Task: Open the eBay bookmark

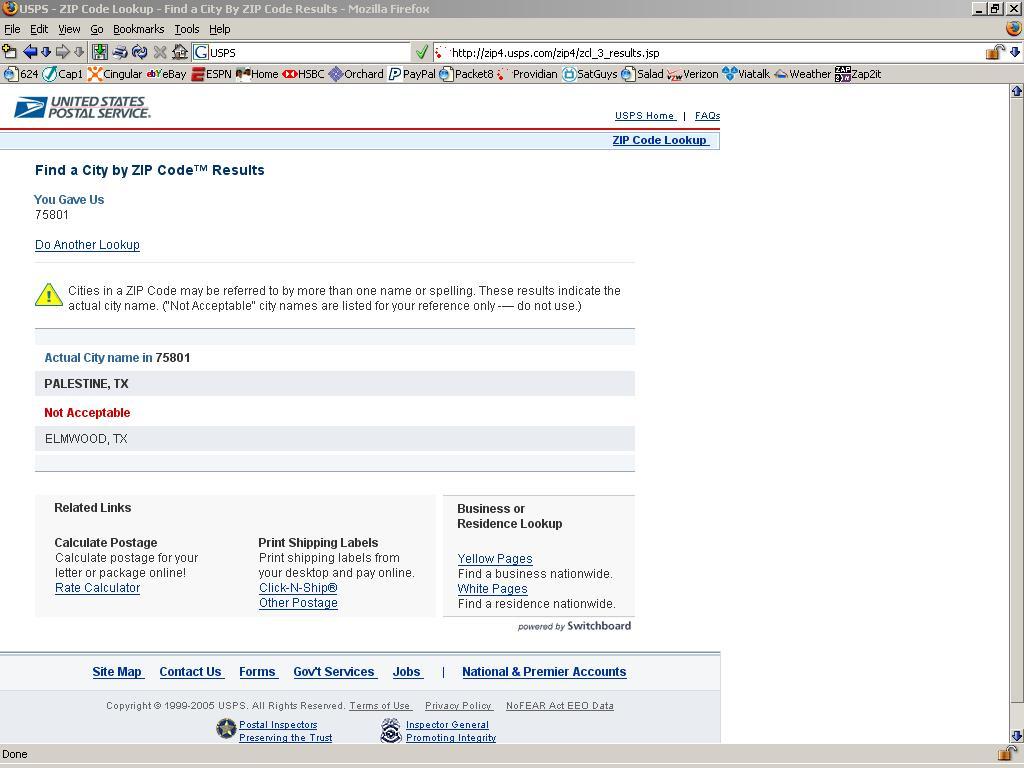Action: tap(167, 74)
